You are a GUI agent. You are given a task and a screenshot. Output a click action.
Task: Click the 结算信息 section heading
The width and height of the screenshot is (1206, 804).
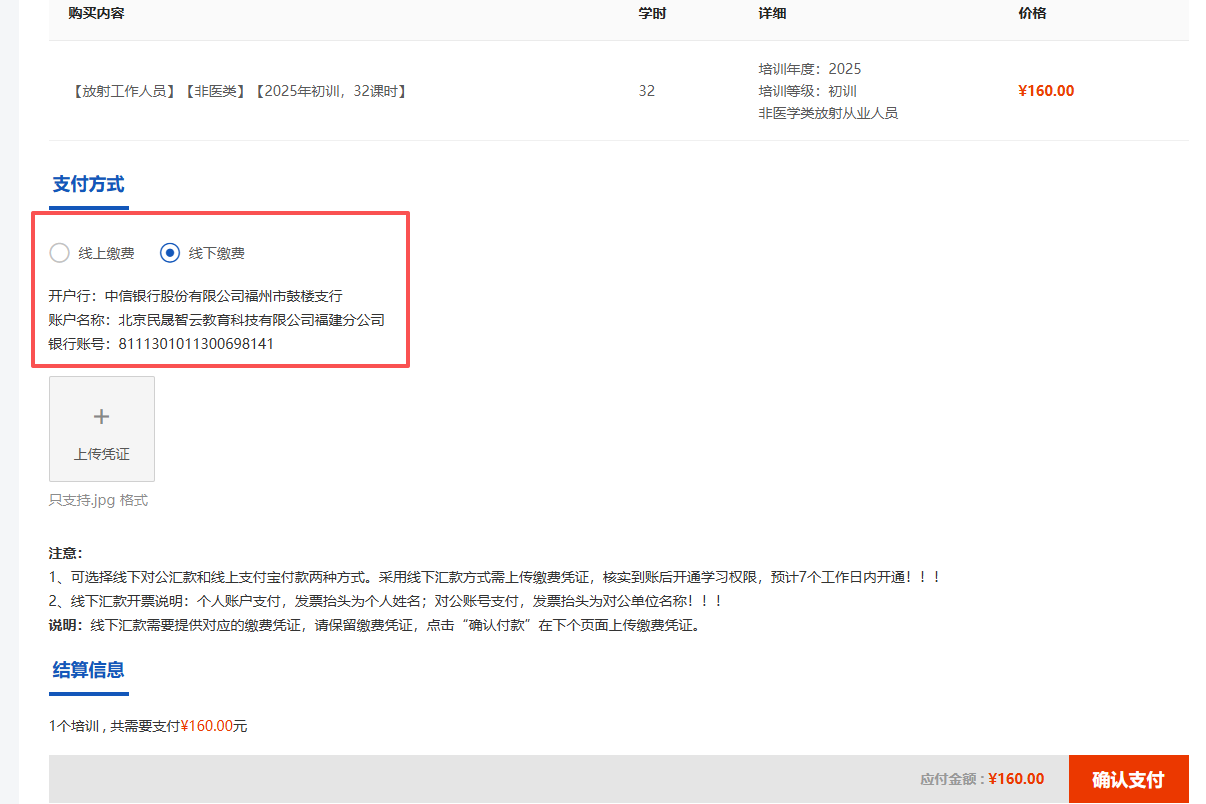click(88, 670)
